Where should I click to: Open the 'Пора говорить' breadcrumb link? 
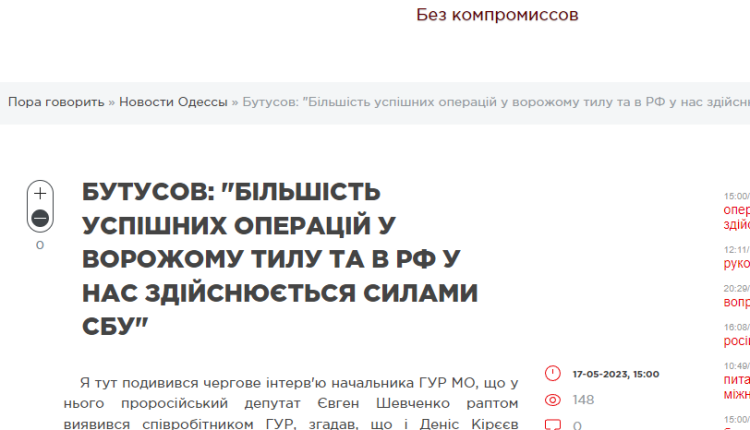[56, 102]
